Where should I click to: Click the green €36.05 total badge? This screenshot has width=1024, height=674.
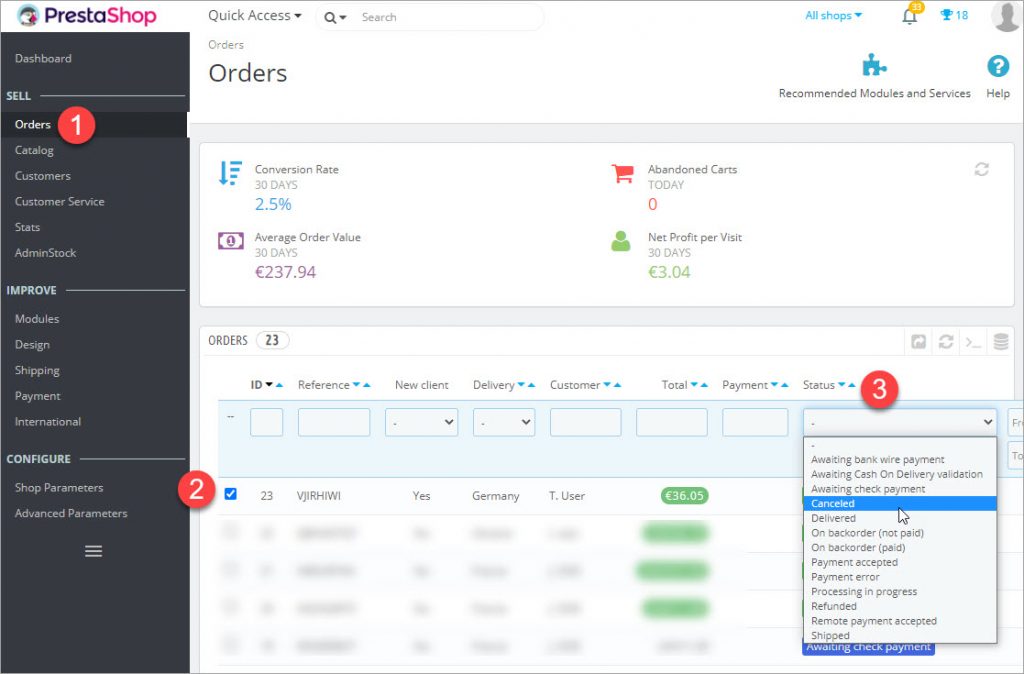[x=685, y=495]
